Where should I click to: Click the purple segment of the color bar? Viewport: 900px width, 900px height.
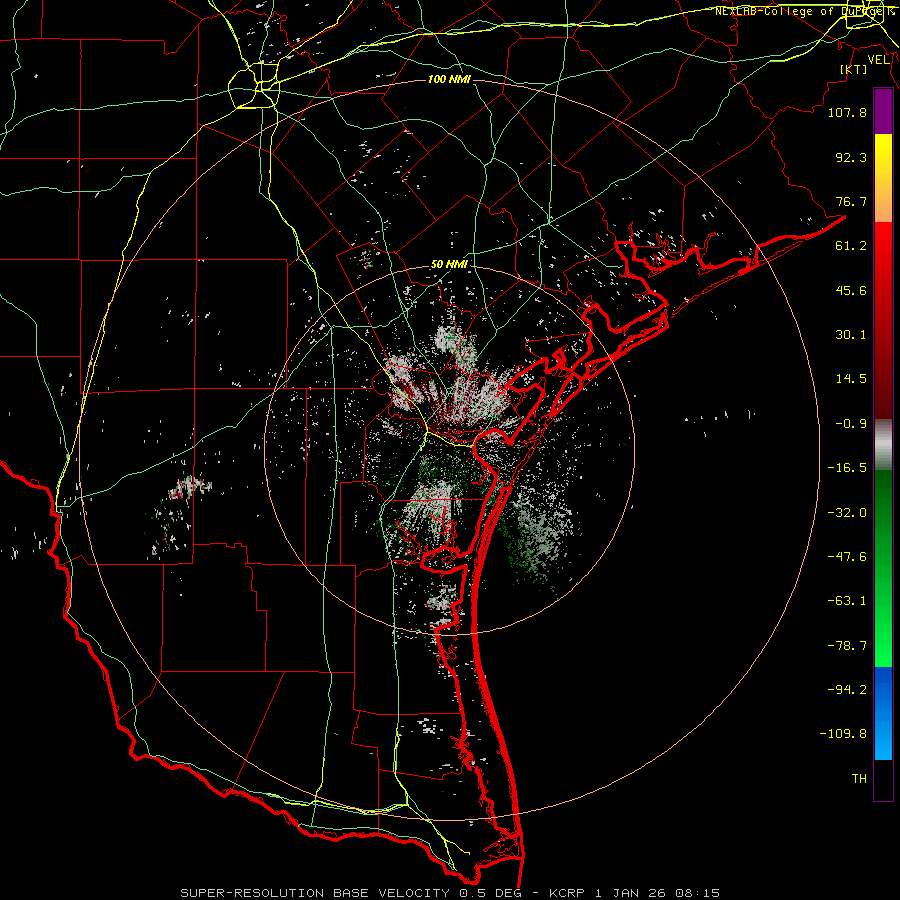pyautogui.click(x=883, y=111)
